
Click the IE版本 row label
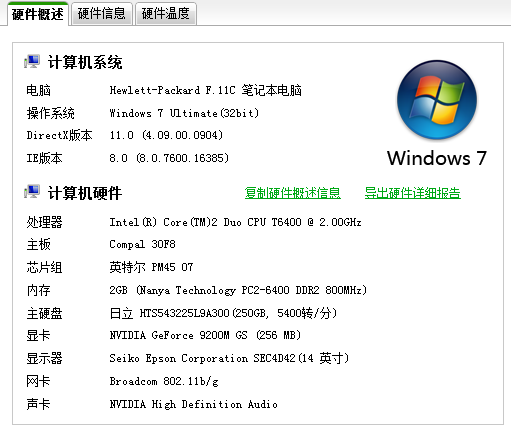point(45,158)
